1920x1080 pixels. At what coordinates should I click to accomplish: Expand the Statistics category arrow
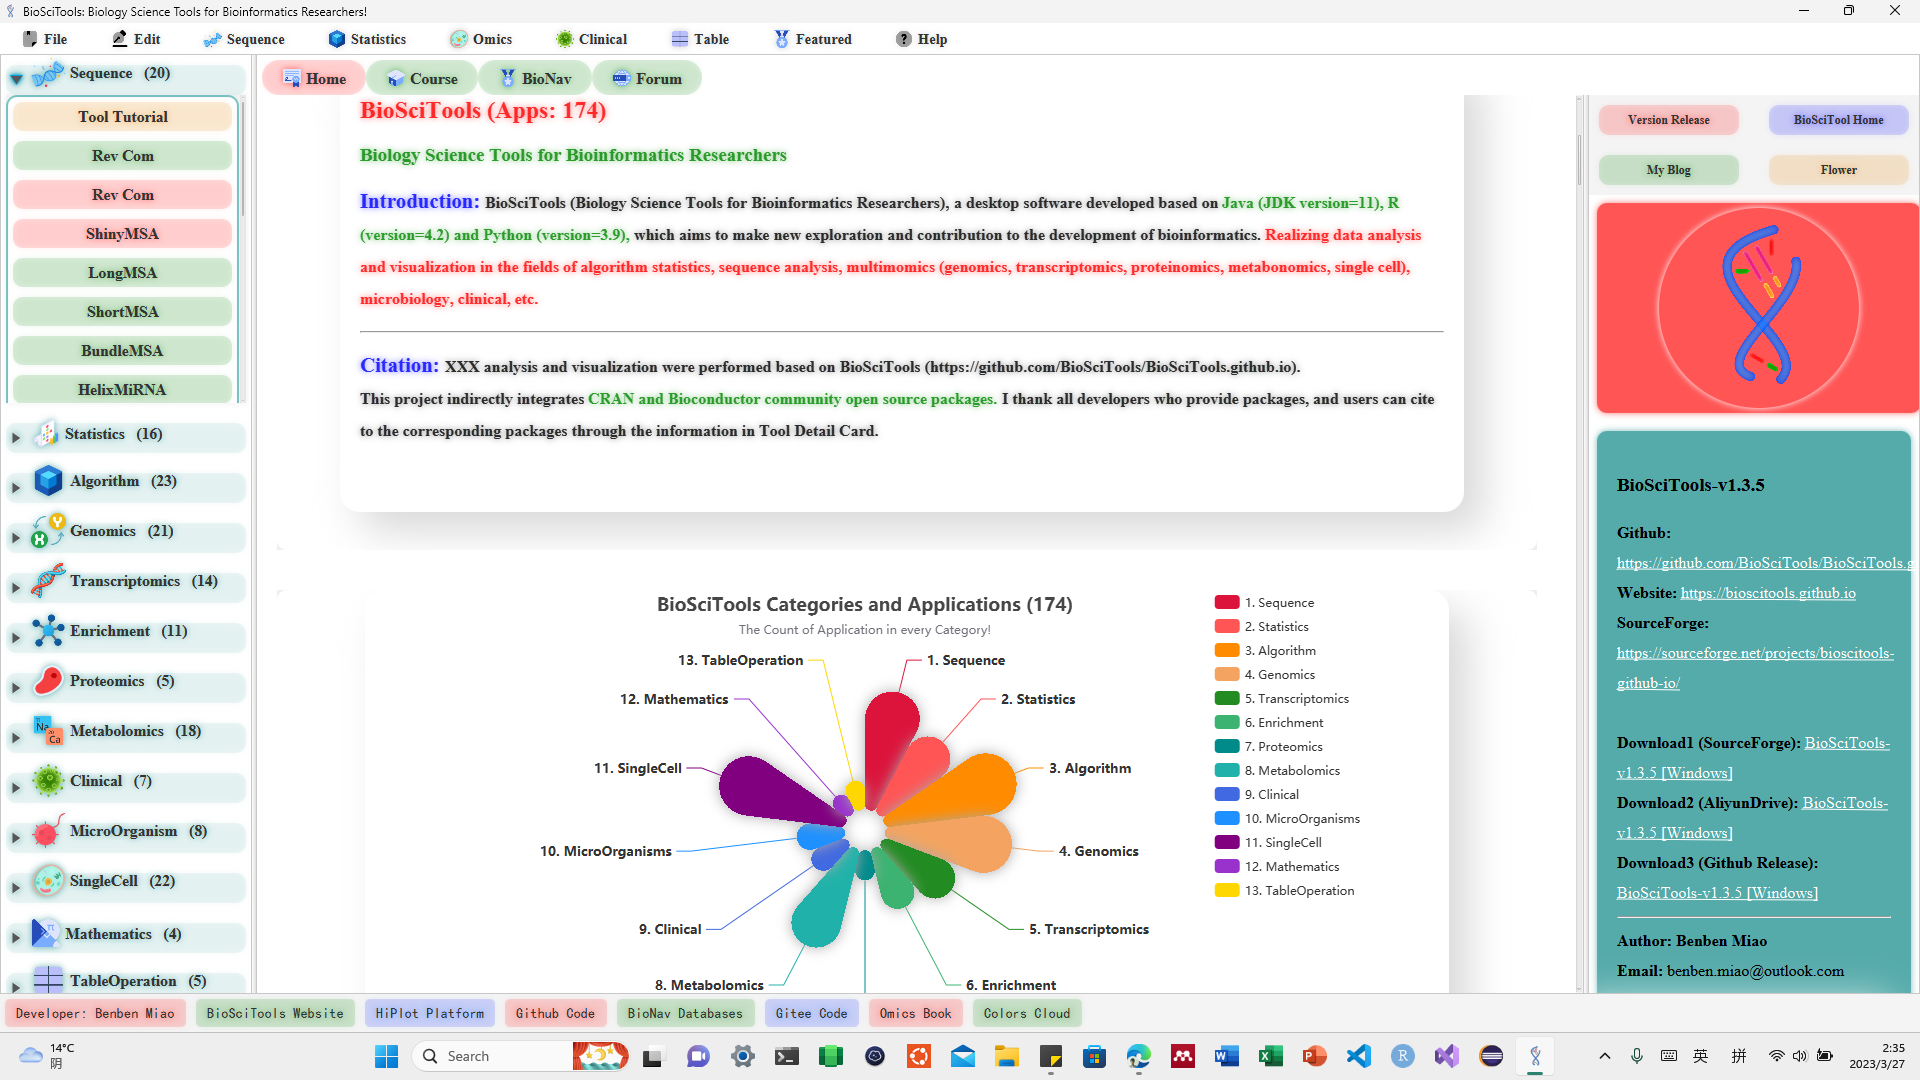(16, 437)
